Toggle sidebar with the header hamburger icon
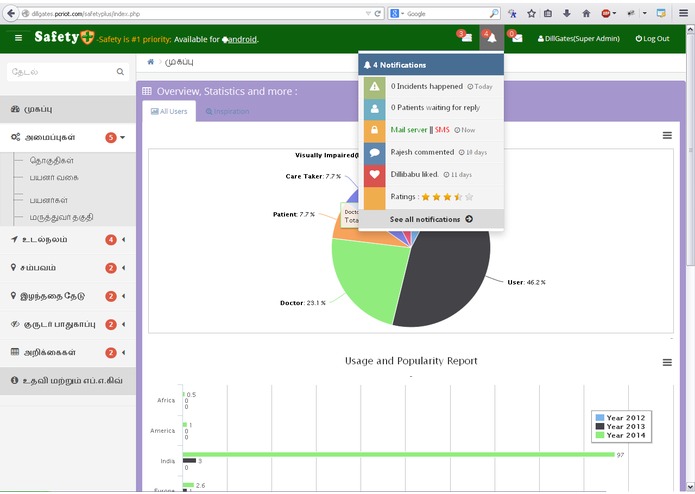This screenshot has width=695, height=494. pos(18,38)
